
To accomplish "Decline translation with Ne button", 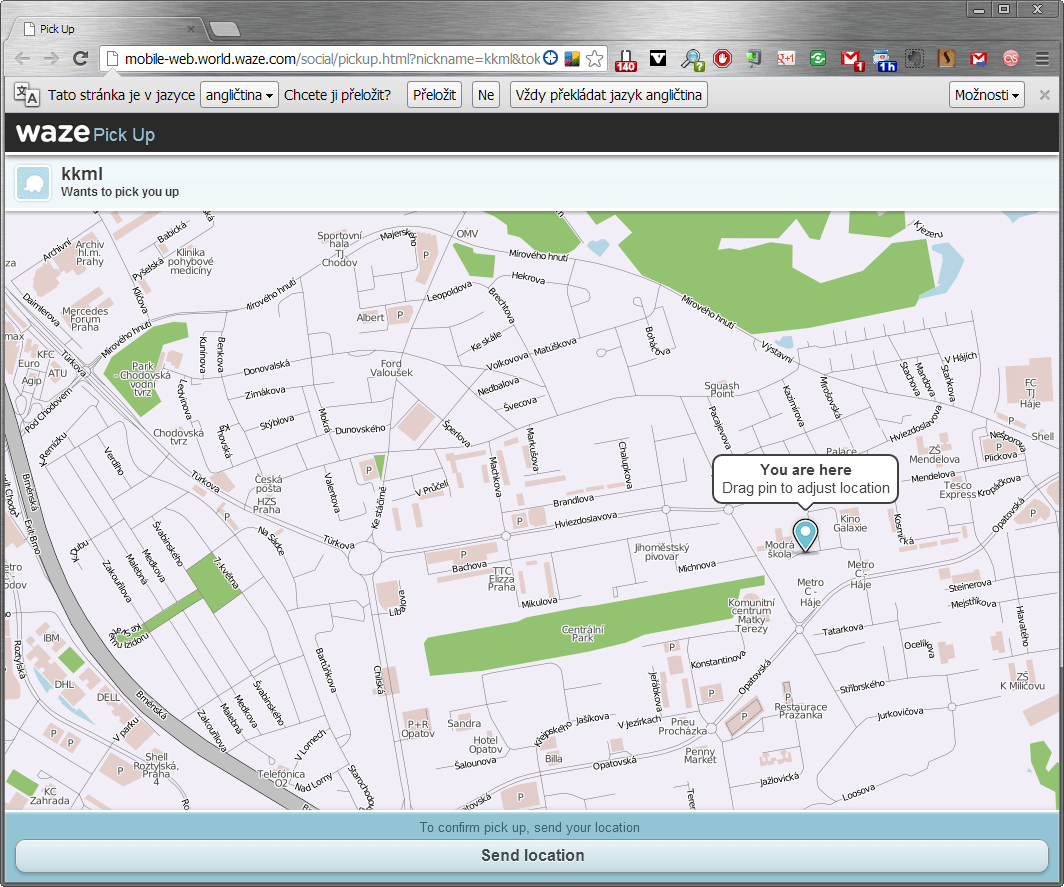I will coord(486,95).
